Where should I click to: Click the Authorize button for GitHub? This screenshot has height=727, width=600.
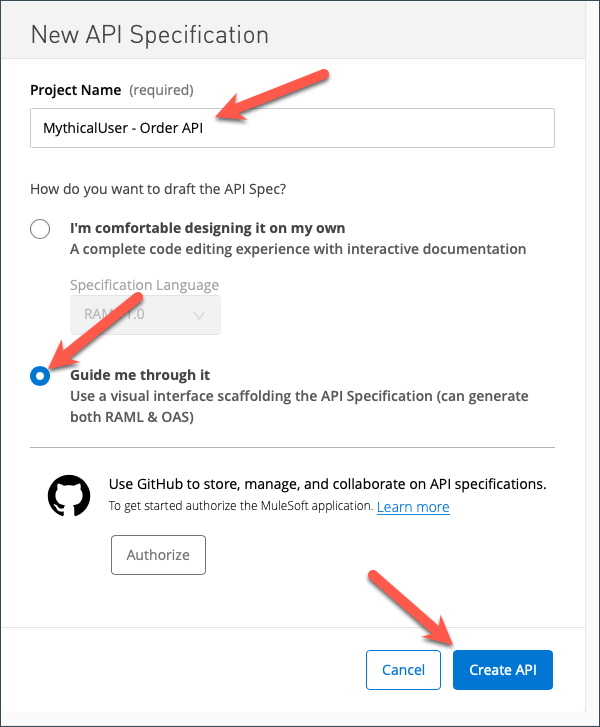(x=159, y=555)
